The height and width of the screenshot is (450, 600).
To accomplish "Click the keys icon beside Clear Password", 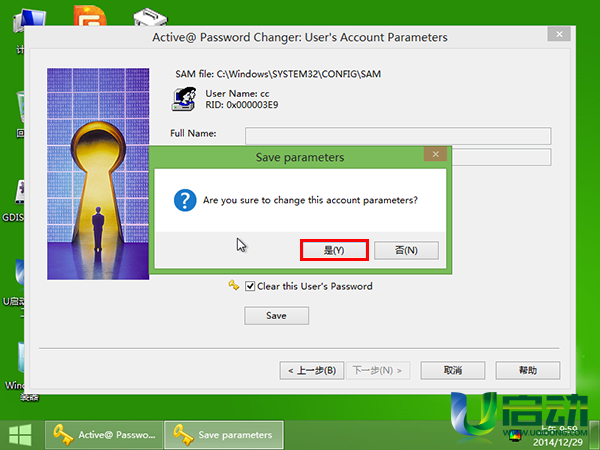I will tap(233, 285).
